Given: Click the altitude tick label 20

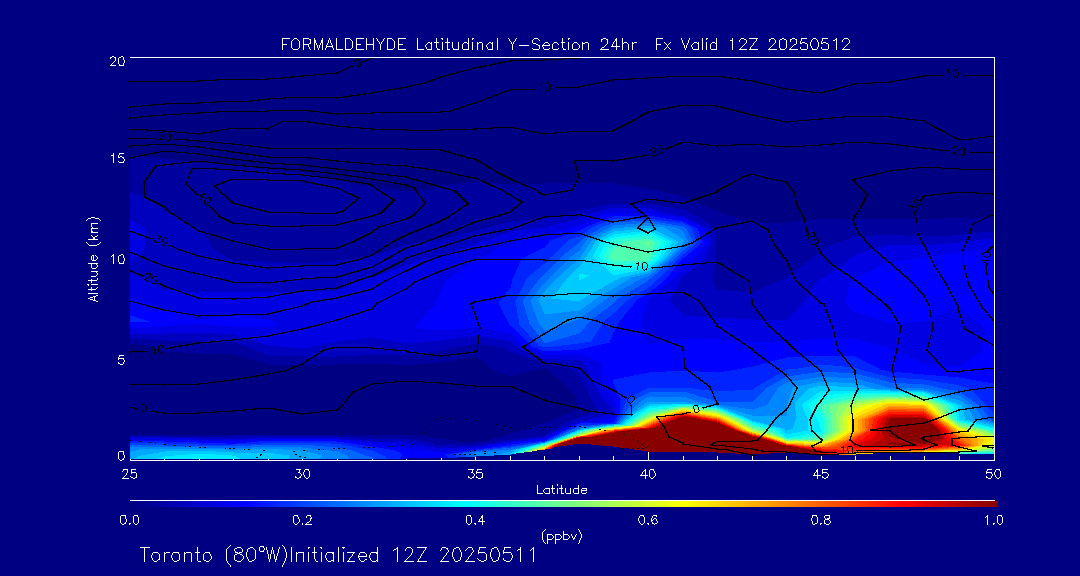Looking at the screenshot, I should tap(116, 61).
